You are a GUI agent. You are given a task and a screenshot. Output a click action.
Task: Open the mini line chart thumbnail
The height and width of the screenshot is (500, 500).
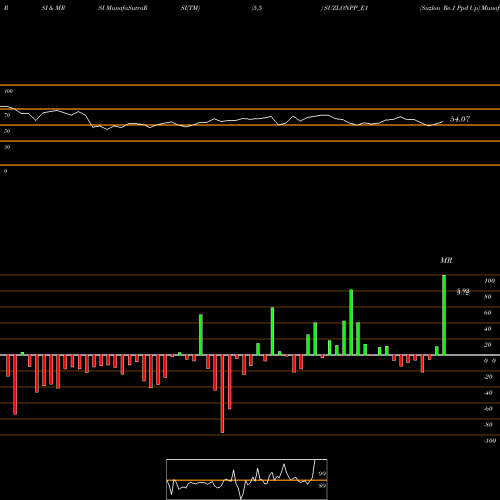click(247, 479)
